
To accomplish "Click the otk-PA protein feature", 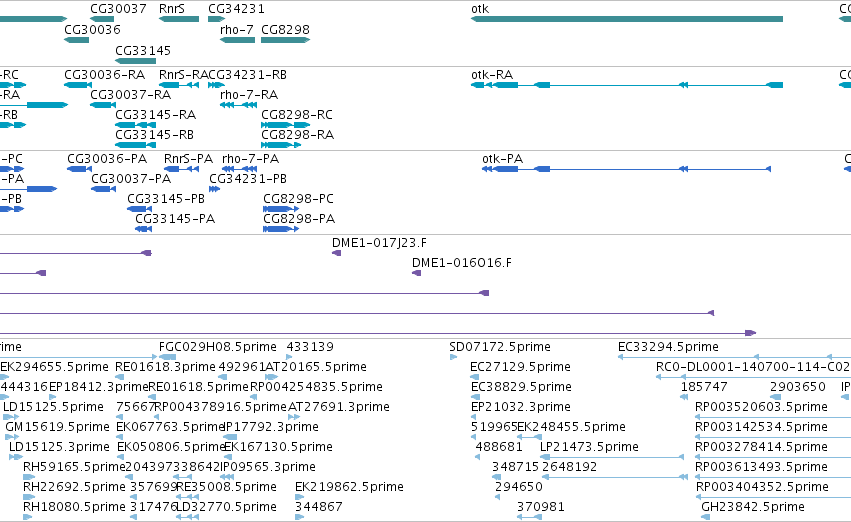I will tap(626, 169).
